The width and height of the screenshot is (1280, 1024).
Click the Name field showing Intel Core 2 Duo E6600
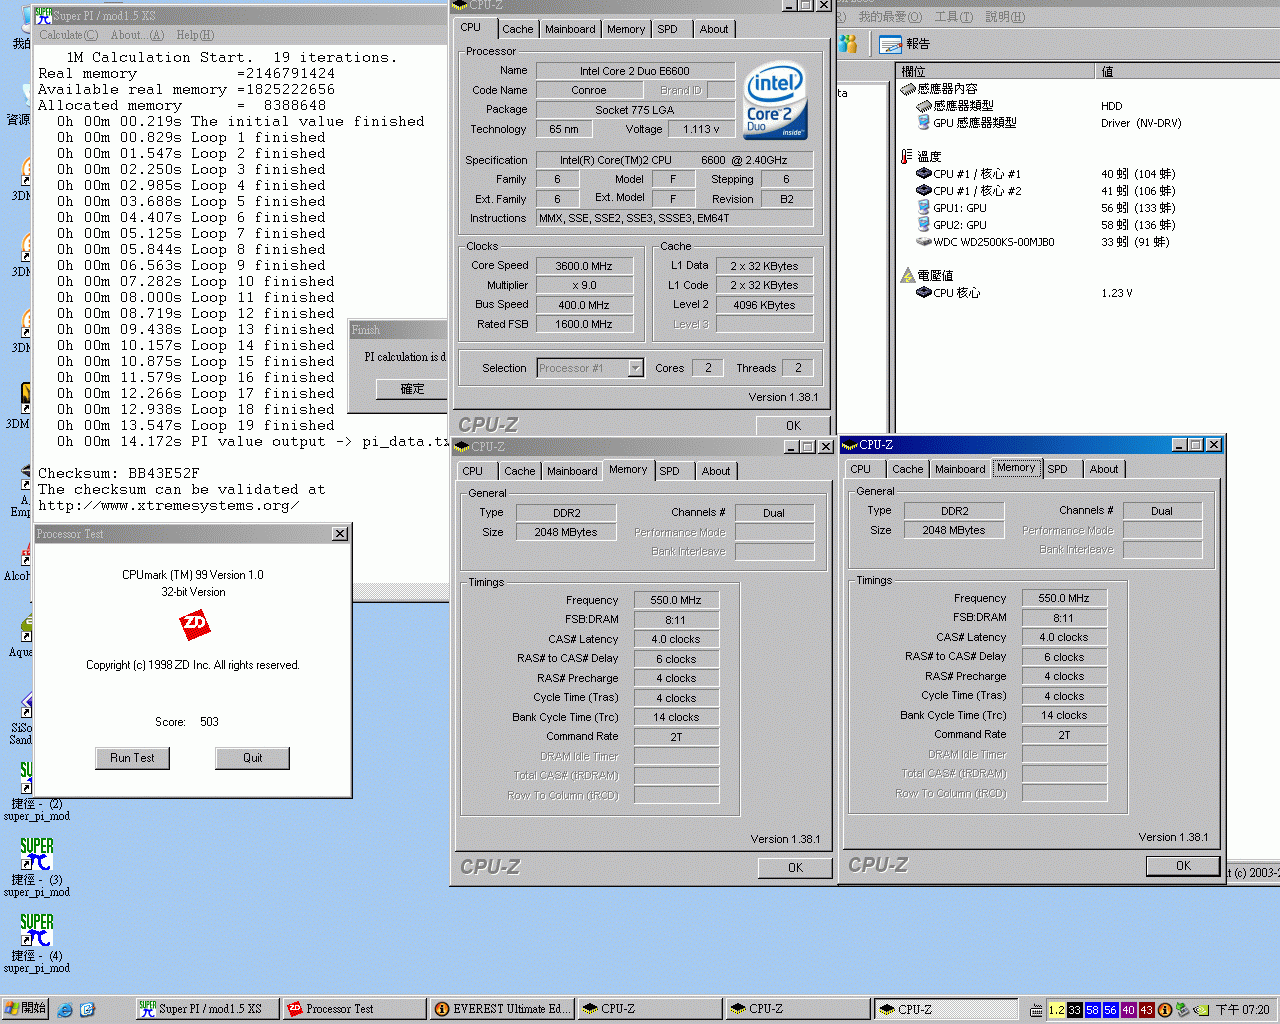pyautogui.click(x=635, y=71)
